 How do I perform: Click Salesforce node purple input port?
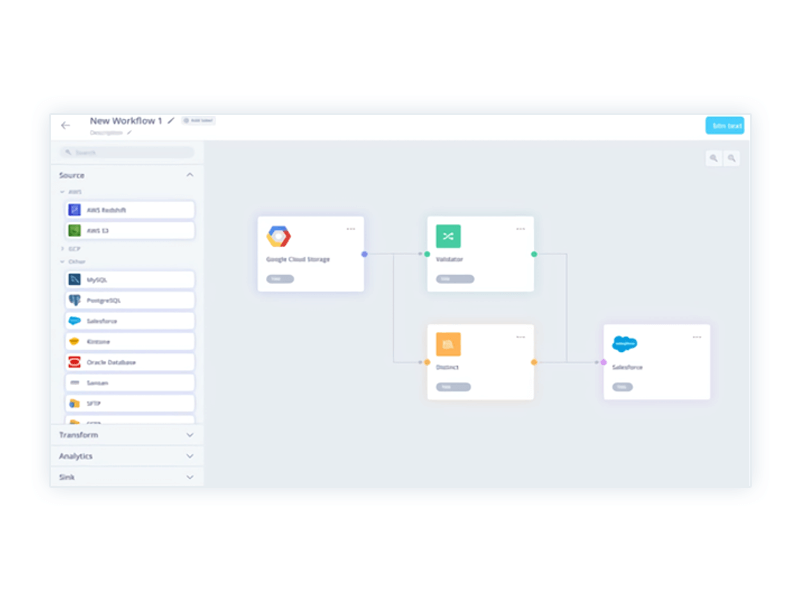(604, 362)
